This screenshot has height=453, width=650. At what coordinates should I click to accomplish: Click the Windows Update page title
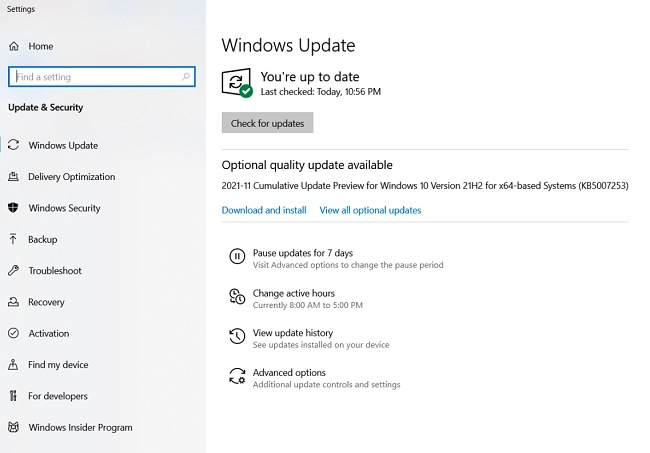pyautogui.click(x=289, y=45)
